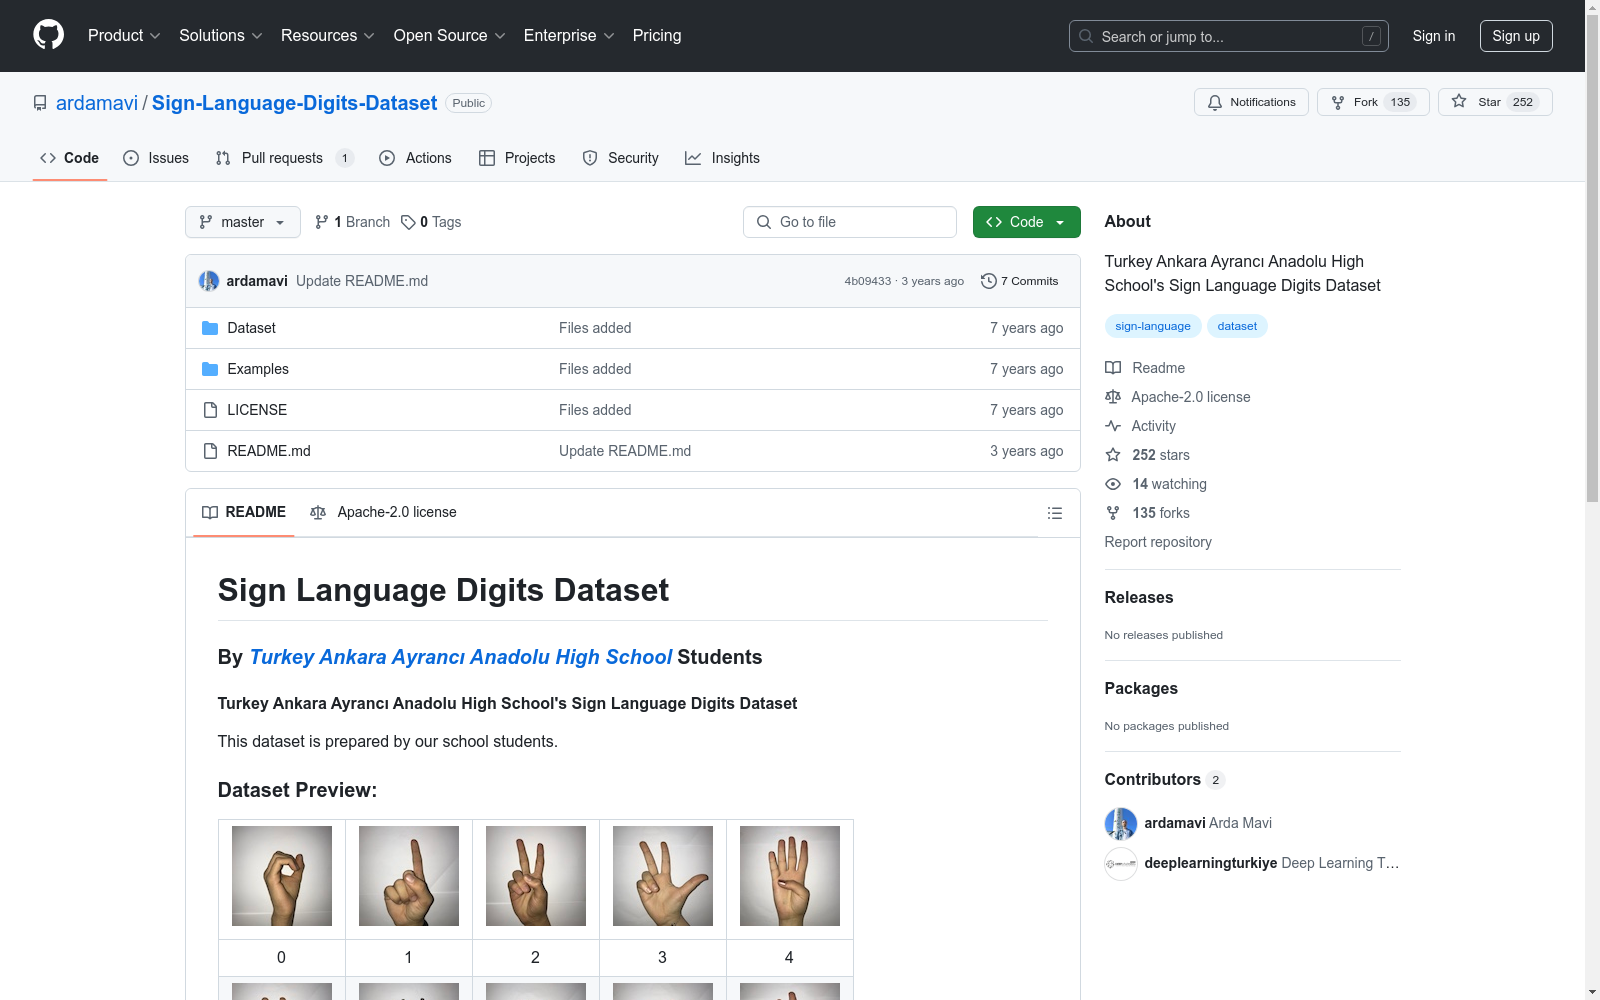Viewport: 1600px width, 1000px height.
Task: Open the Readme link in About
Action: click(1145, 368)
